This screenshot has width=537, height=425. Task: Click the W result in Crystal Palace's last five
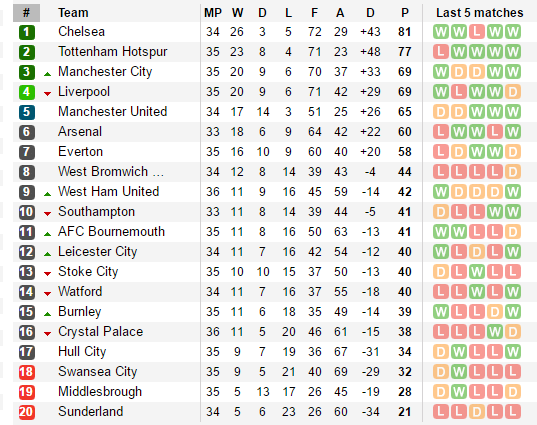click(495, 332)
